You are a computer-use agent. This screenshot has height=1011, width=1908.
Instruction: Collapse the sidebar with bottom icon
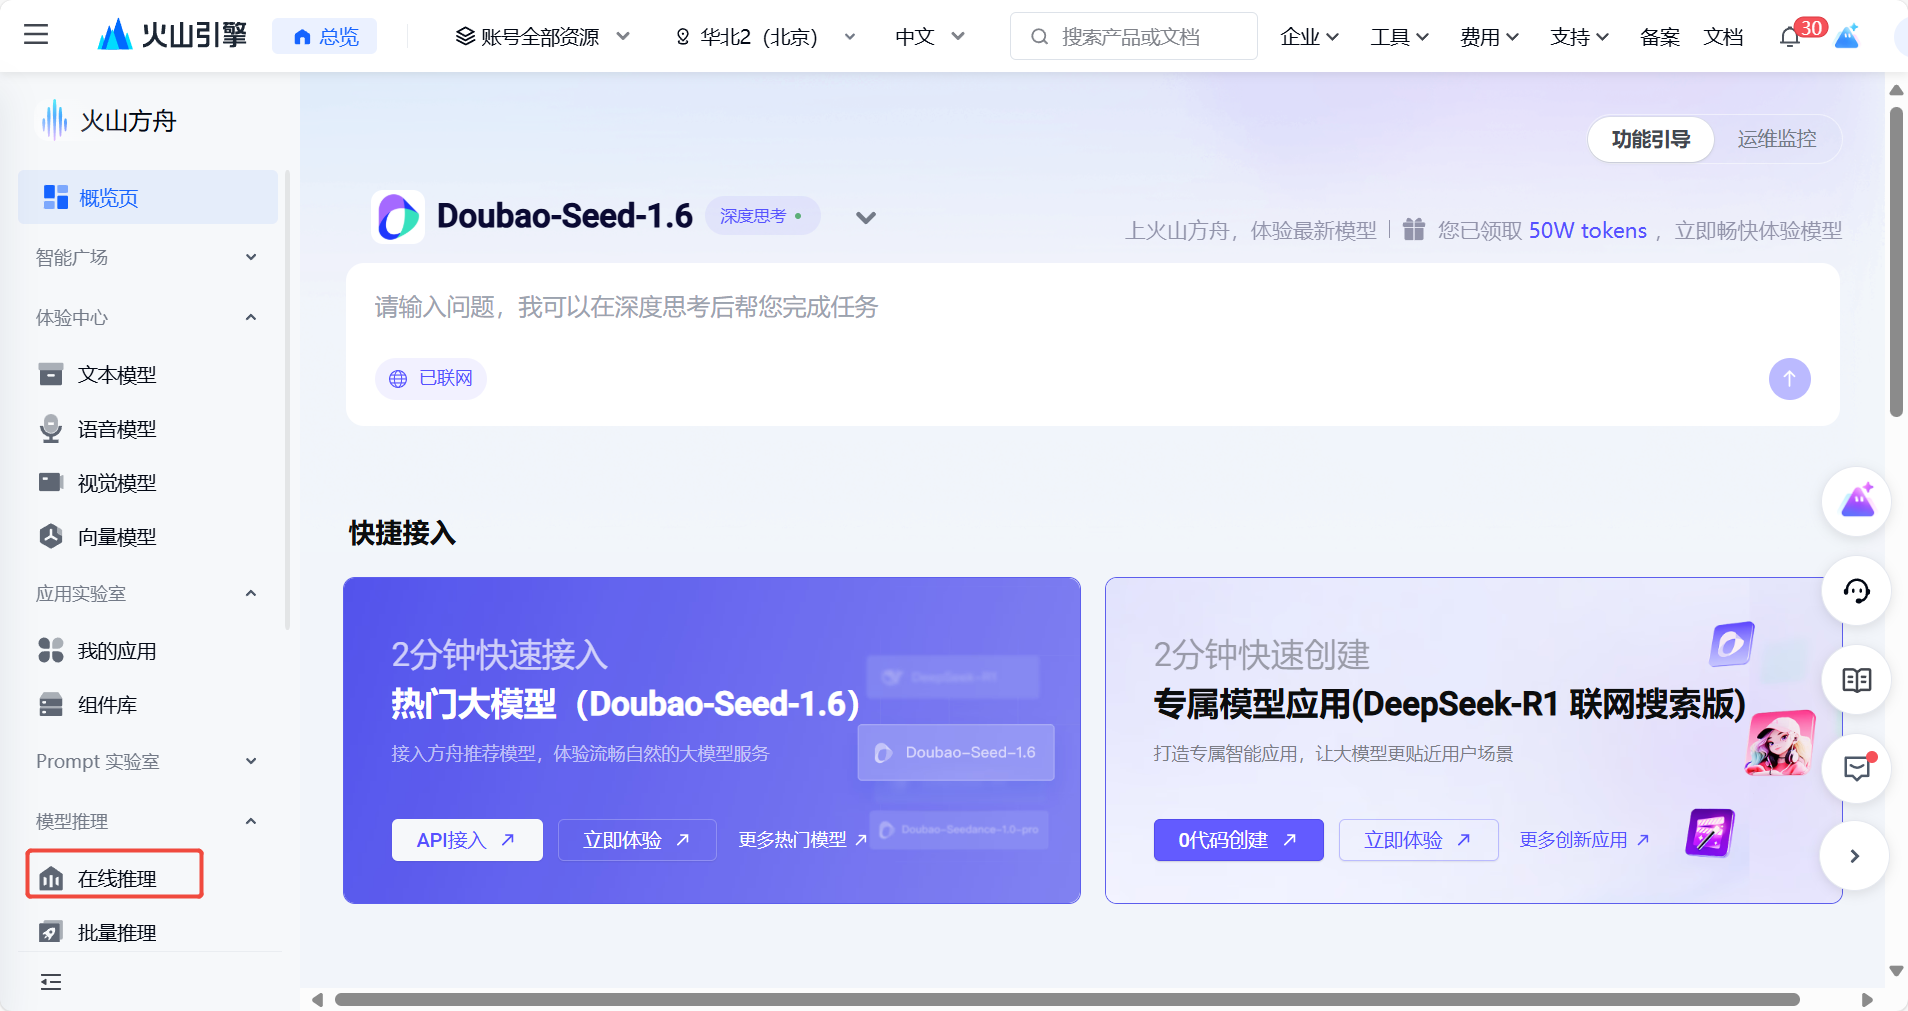[50, 982]
